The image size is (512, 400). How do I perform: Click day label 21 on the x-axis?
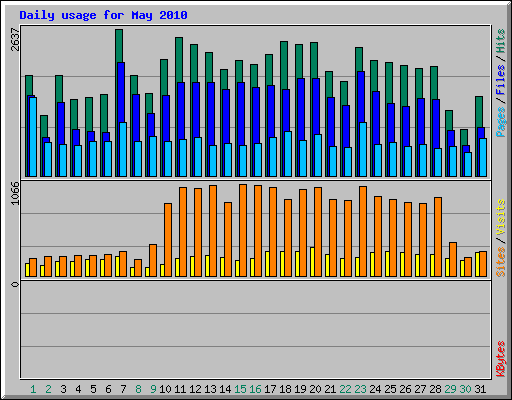tap(330, 389)
